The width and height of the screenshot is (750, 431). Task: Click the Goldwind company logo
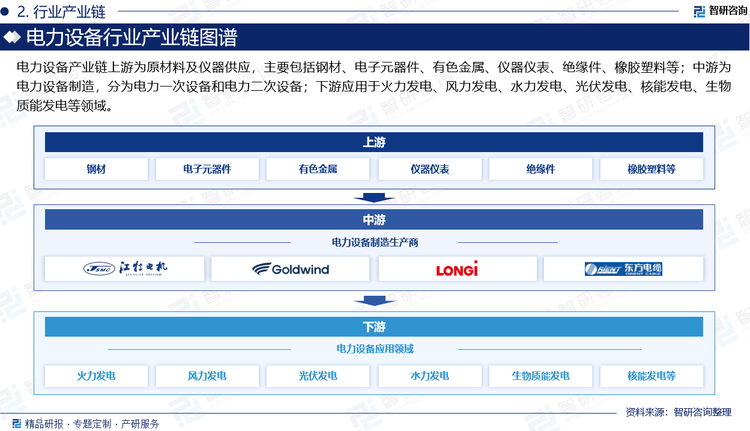[x=290, y=269]
